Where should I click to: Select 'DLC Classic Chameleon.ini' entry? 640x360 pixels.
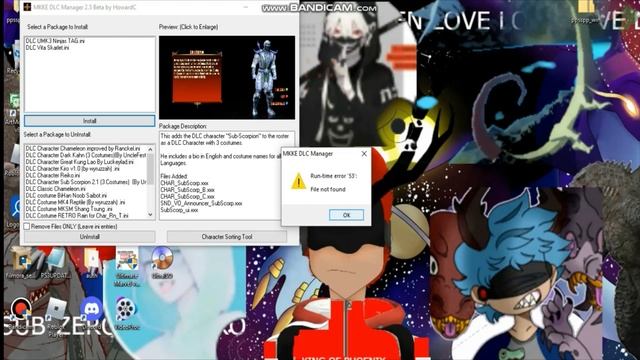click(56, 189)
